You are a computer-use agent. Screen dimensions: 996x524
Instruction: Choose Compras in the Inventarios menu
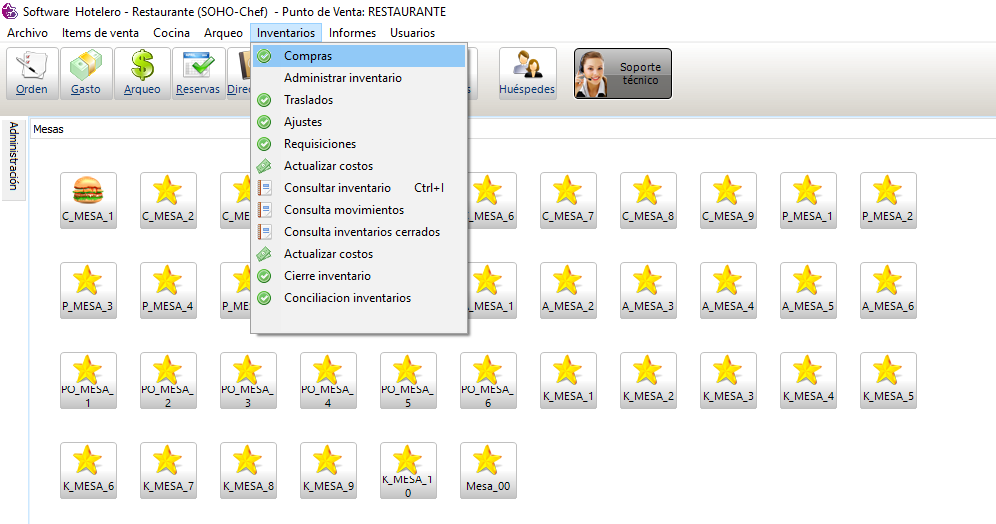pos(308,56)
